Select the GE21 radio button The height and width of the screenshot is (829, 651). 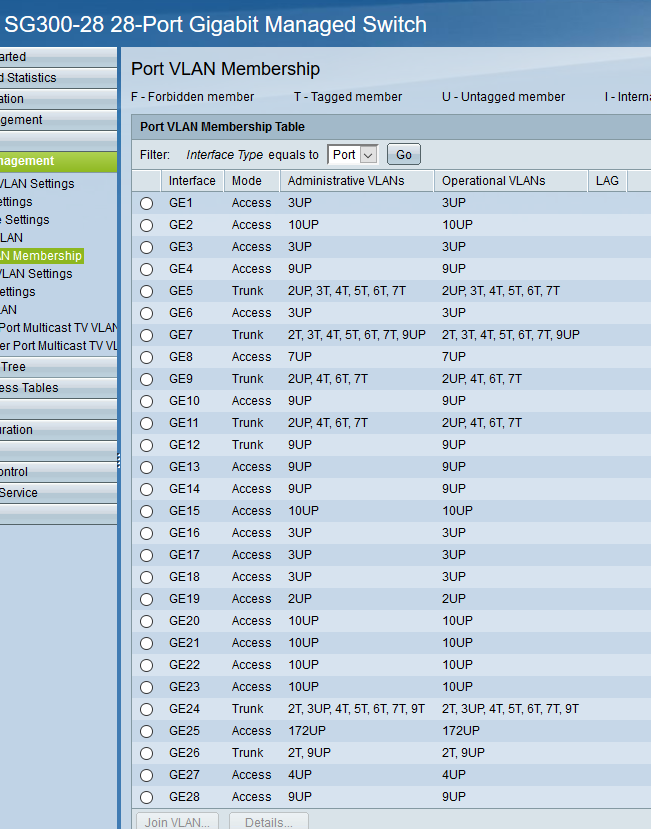(x=146, y=643)
